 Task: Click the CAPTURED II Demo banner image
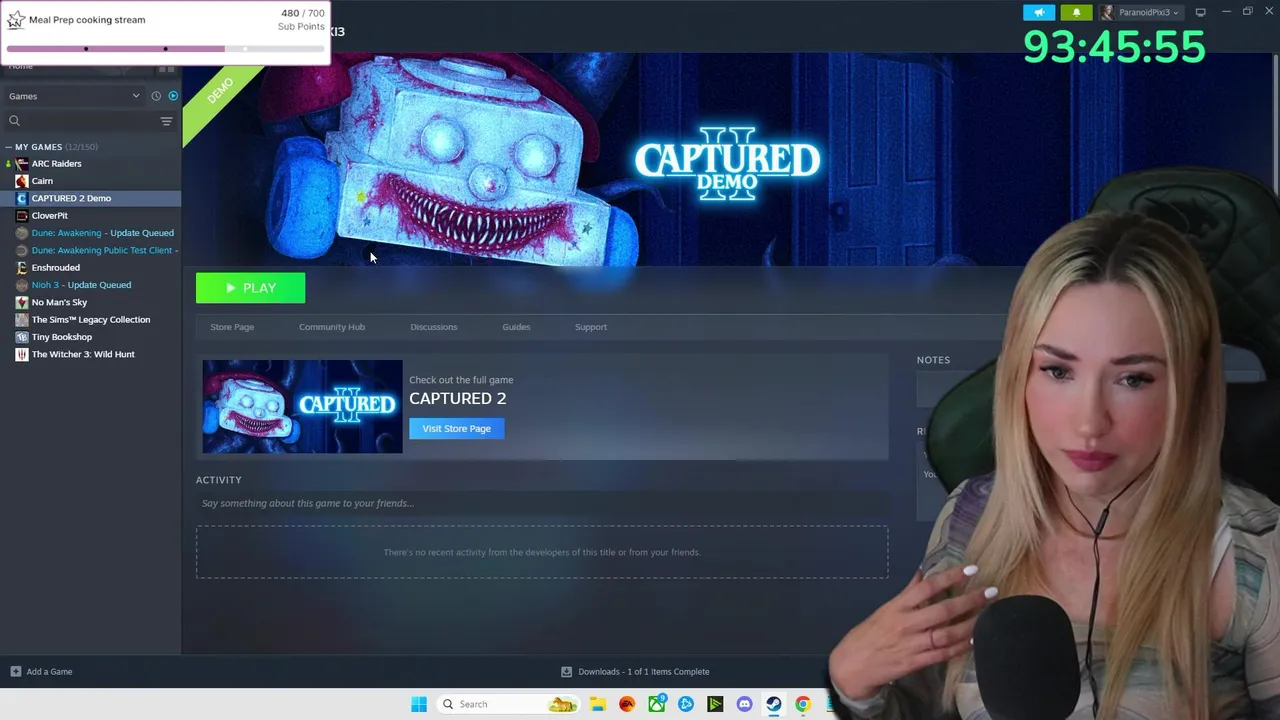[x=727, y=160]
